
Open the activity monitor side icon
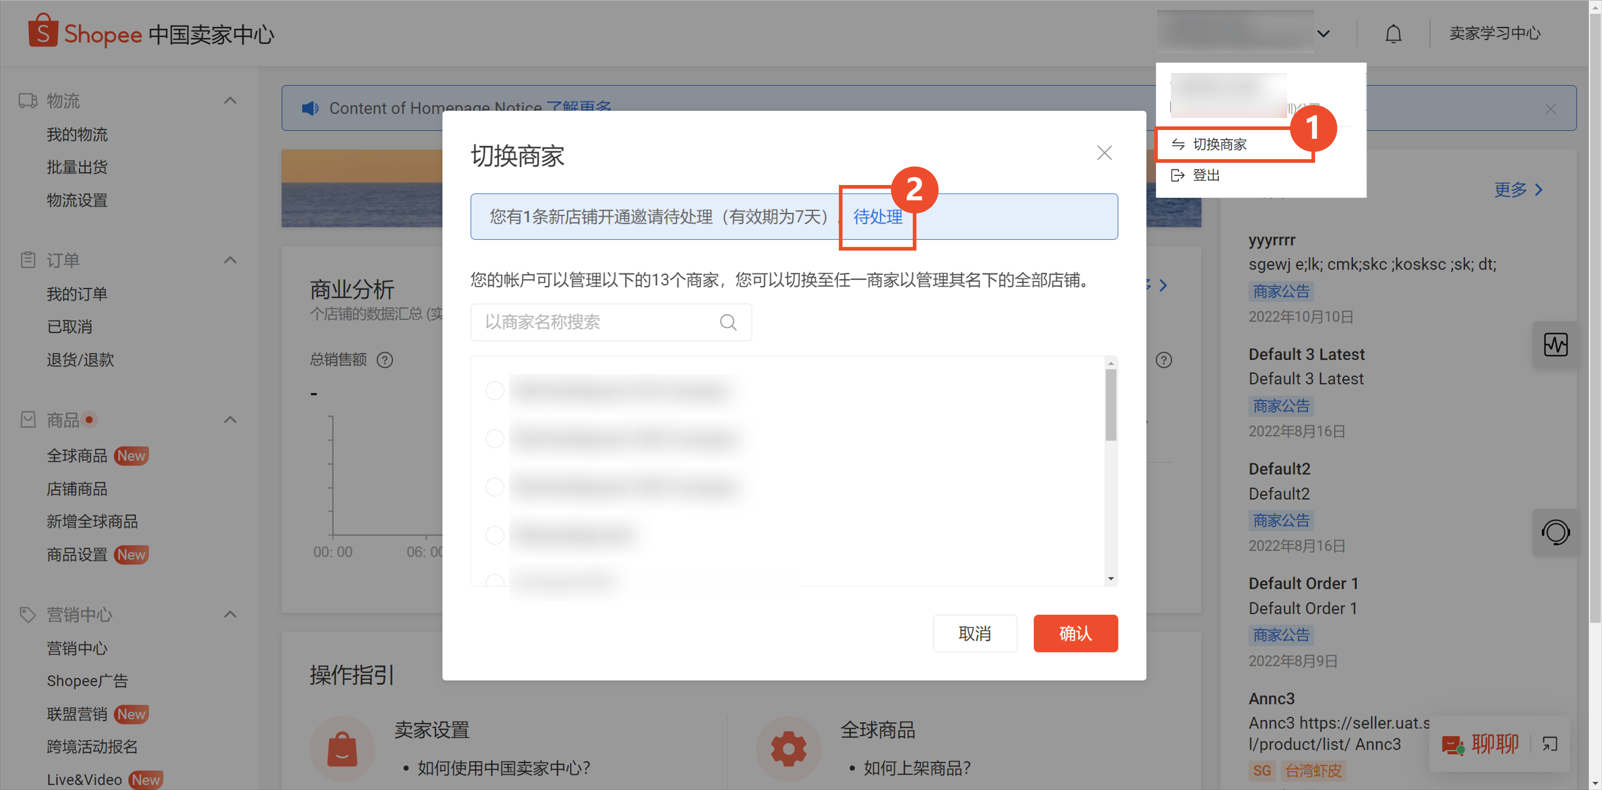pyautogui.click(x=1556, y=345)
